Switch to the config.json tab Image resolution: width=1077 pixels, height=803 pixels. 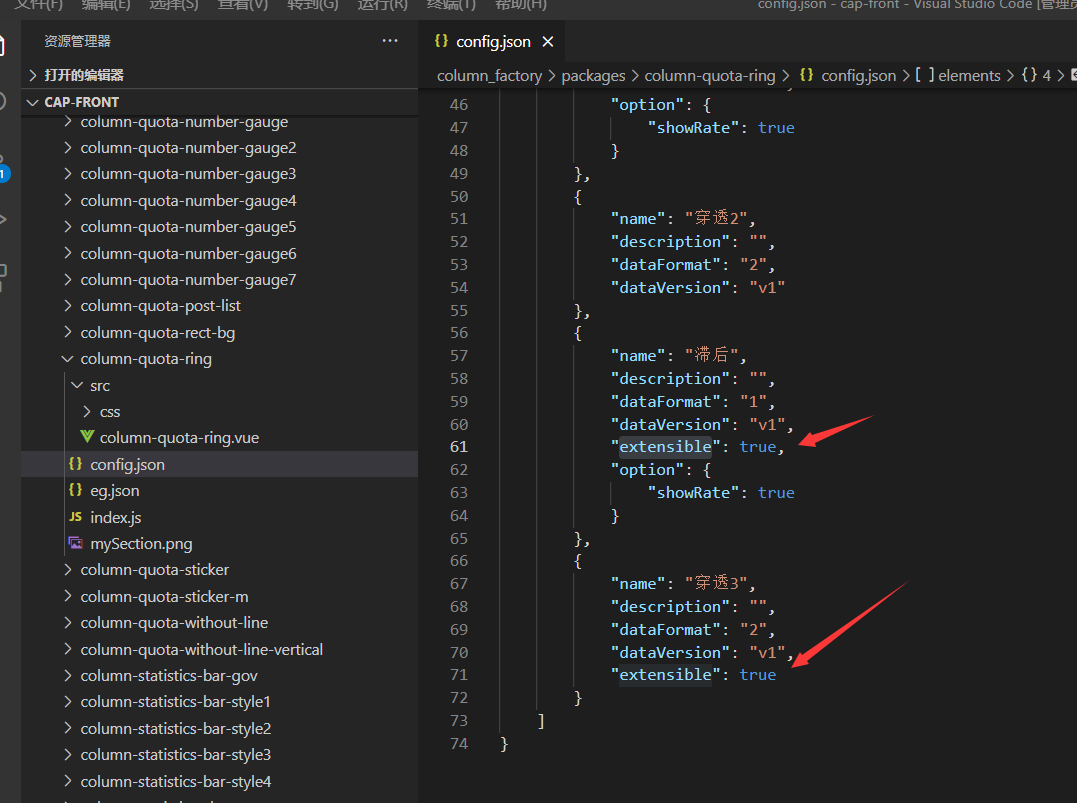click(492, 41)
